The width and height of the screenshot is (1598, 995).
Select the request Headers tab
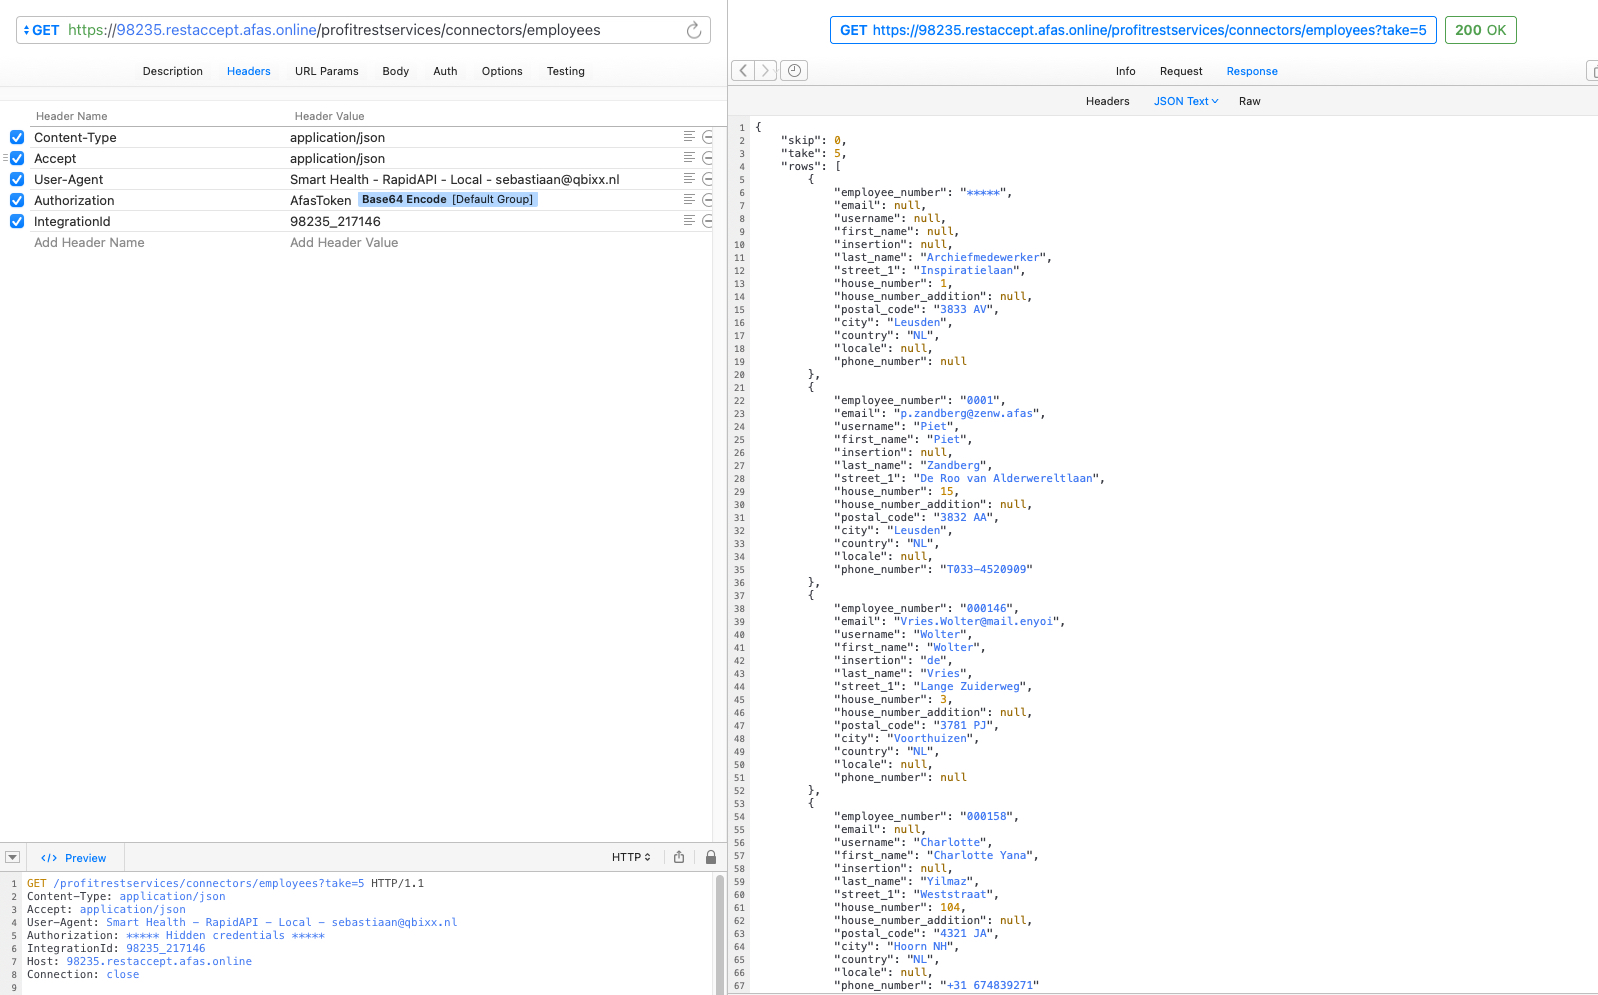249,71
